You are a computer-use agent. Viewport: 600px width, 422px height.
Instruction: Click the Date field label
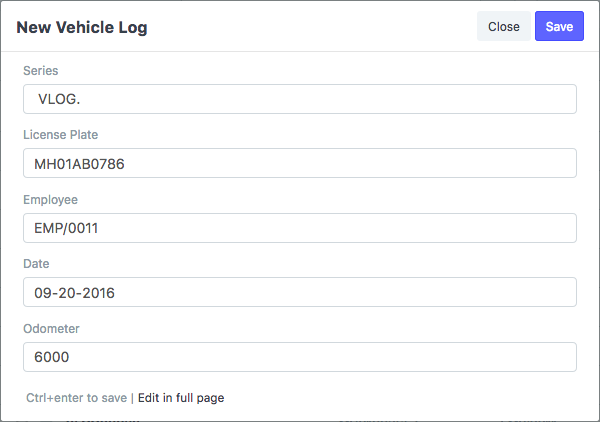[x=36, y=264]
